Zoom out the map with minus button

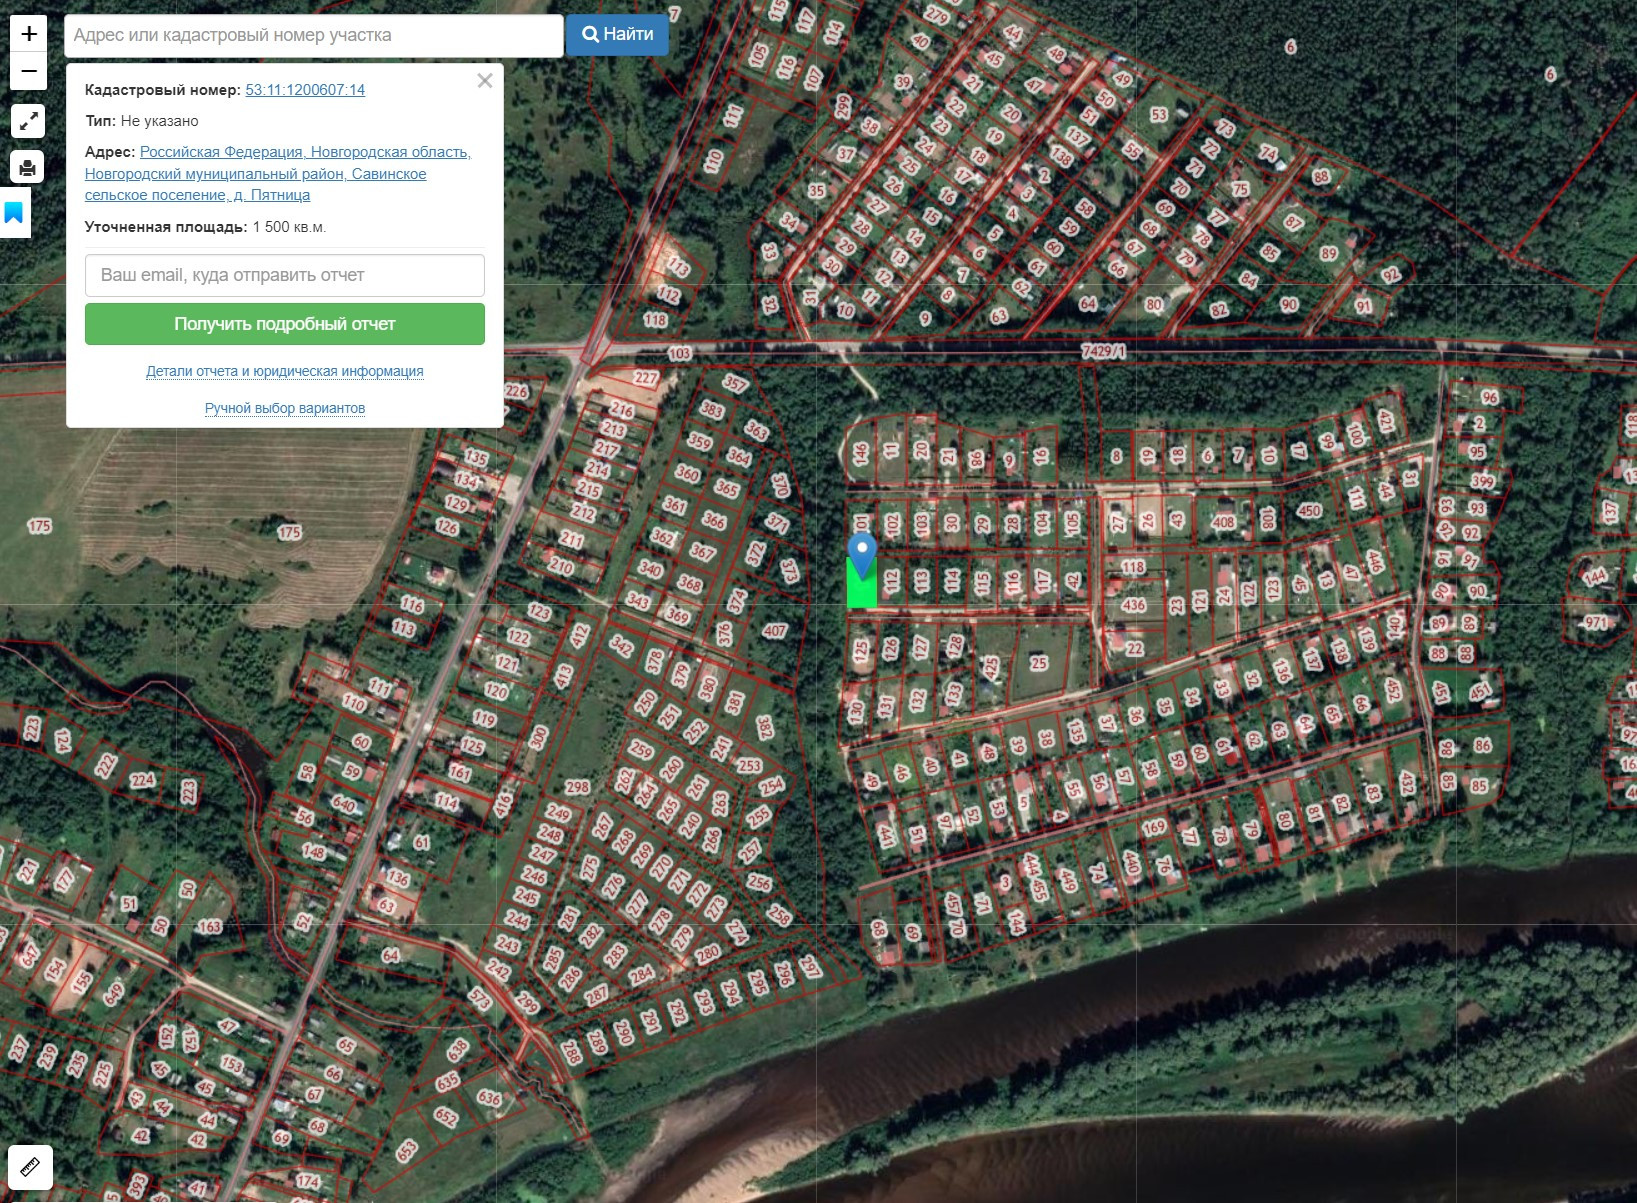click(29, 71)
